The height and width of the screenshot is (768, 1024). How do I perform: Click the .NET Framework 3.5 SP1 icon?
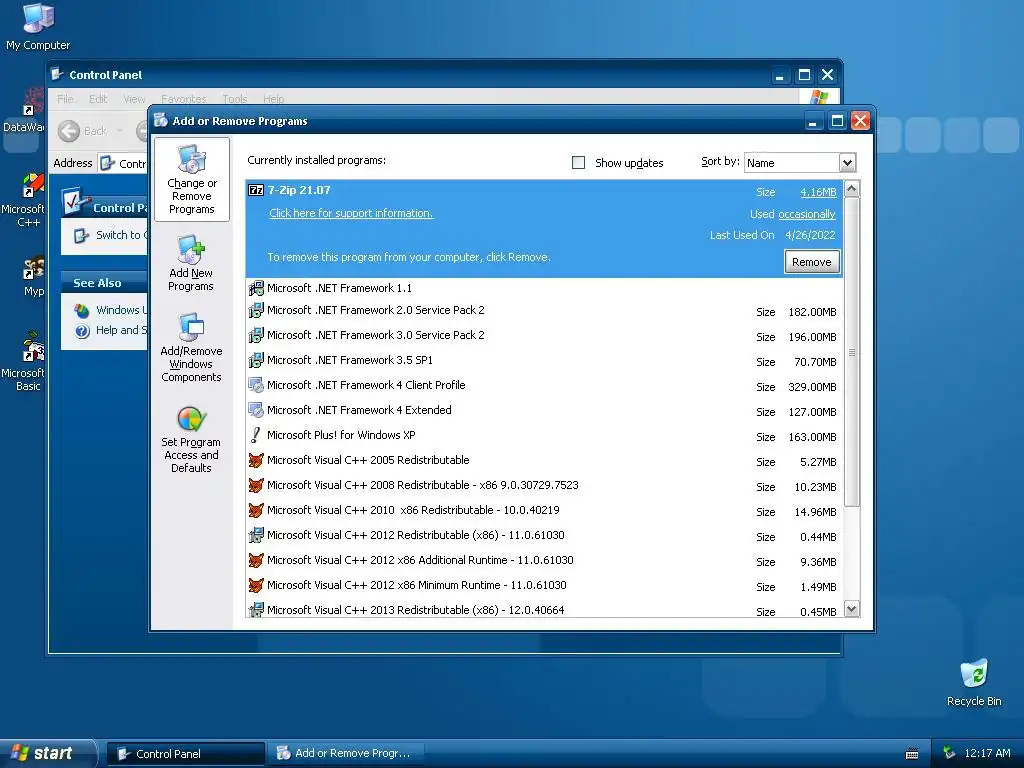tap(256, 360)
